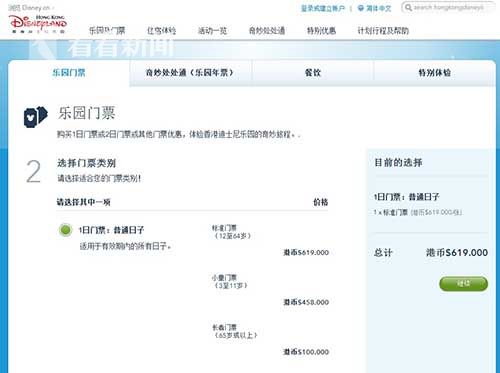Screen dimensions: 500x373
Task: Switch to the 乐园门票 tab
Action: click(69, 73)
